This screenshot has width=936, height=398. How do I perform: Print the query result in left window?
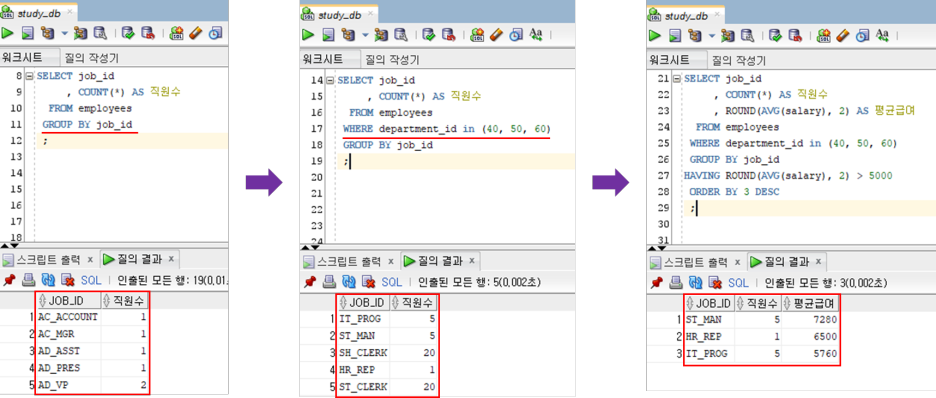pyautogui.click(x=28, y=279)
